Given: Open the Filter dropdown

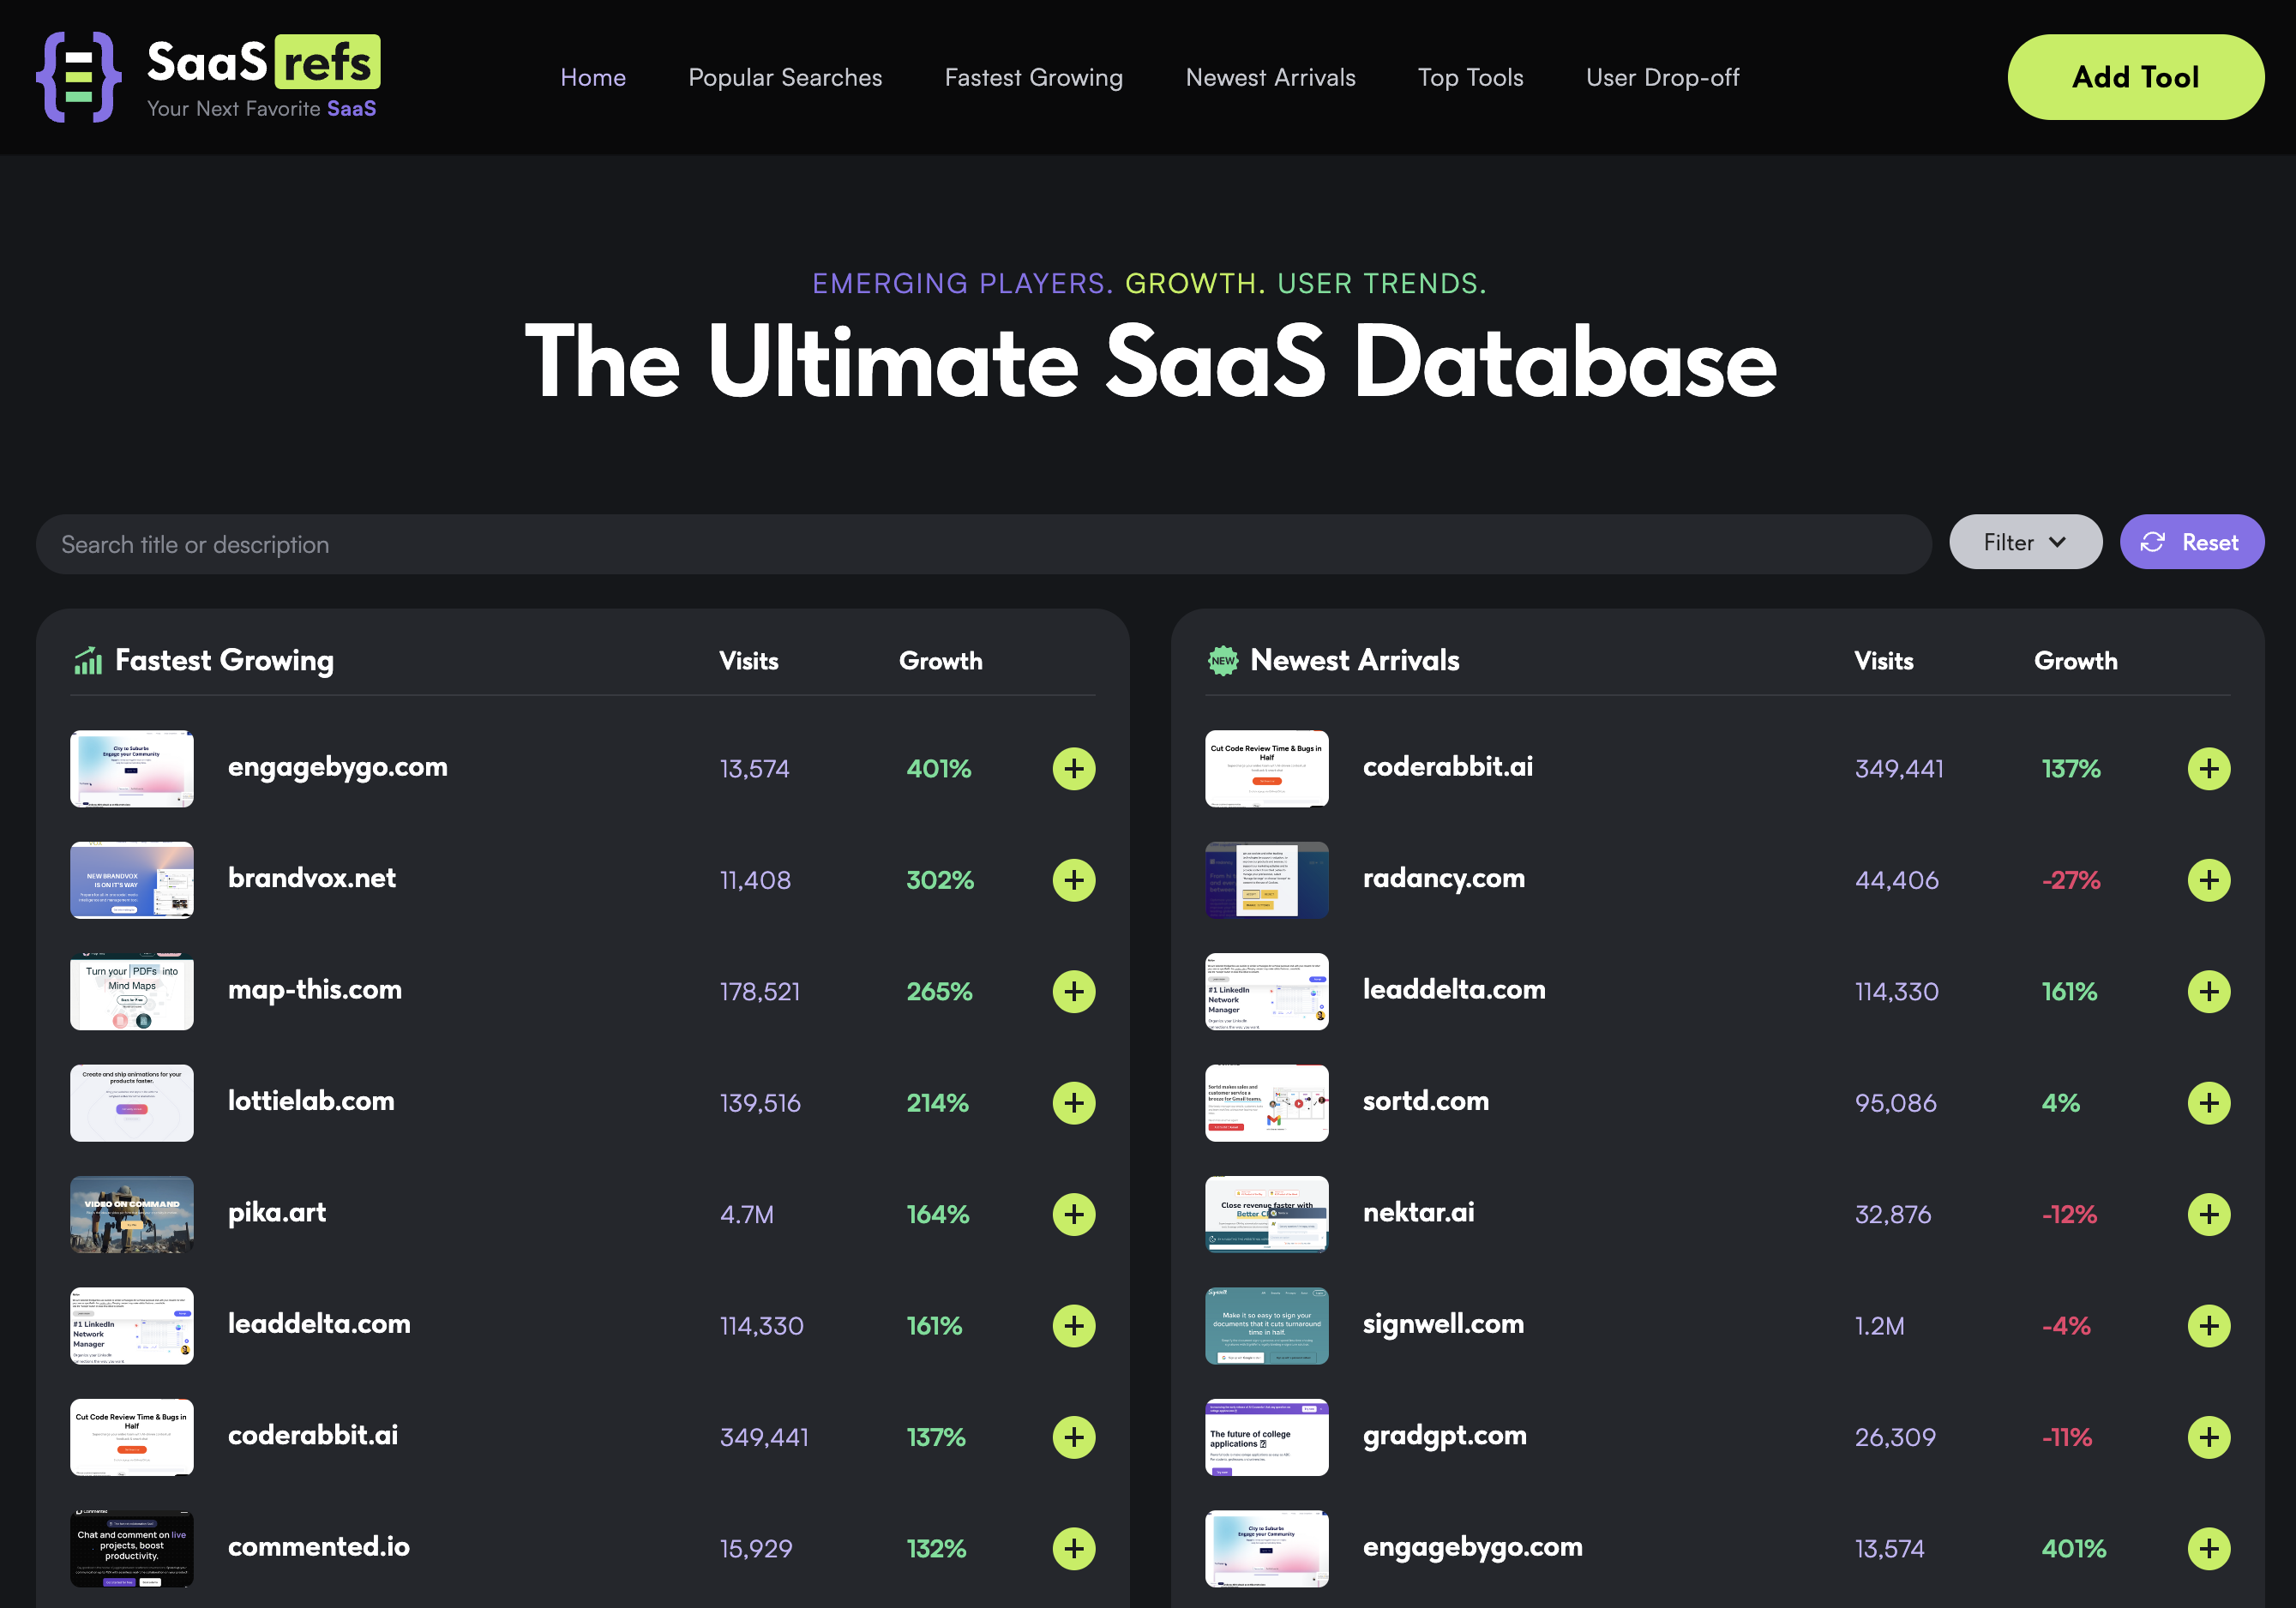Looking at the screenshot, I should (x=2025, y=542).
